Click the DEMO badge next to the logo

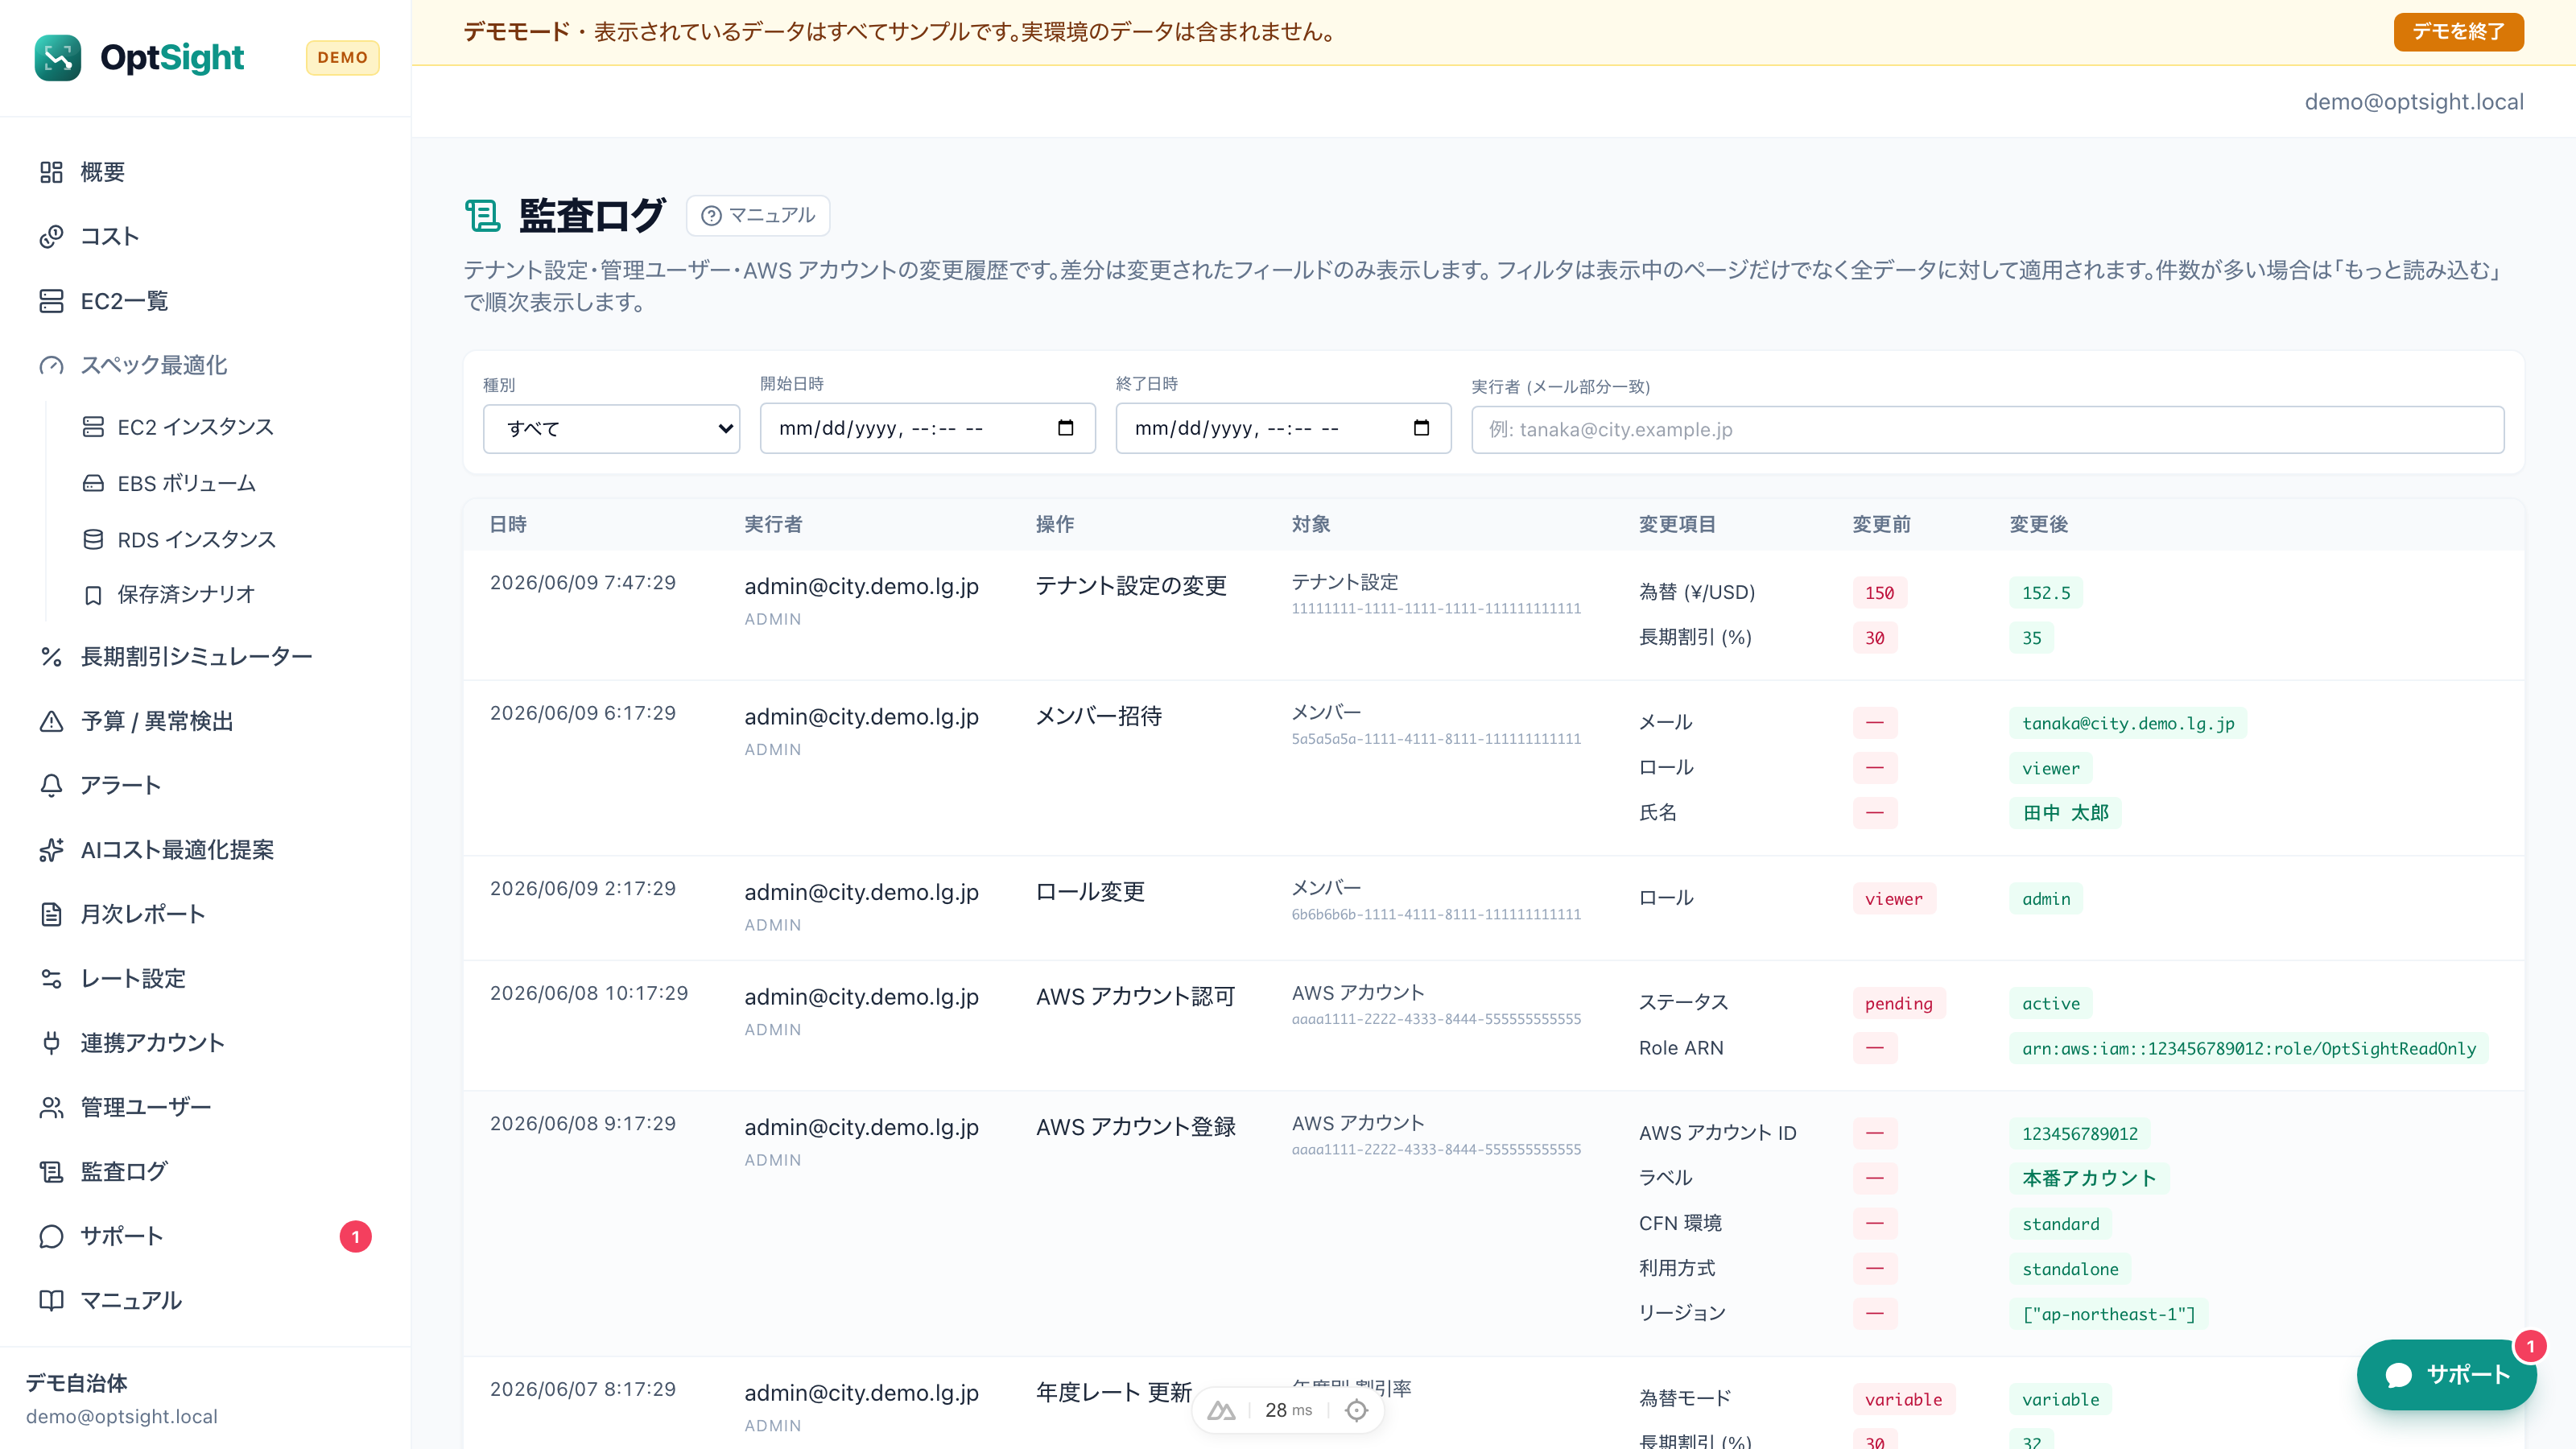click(x=342, y=58)
